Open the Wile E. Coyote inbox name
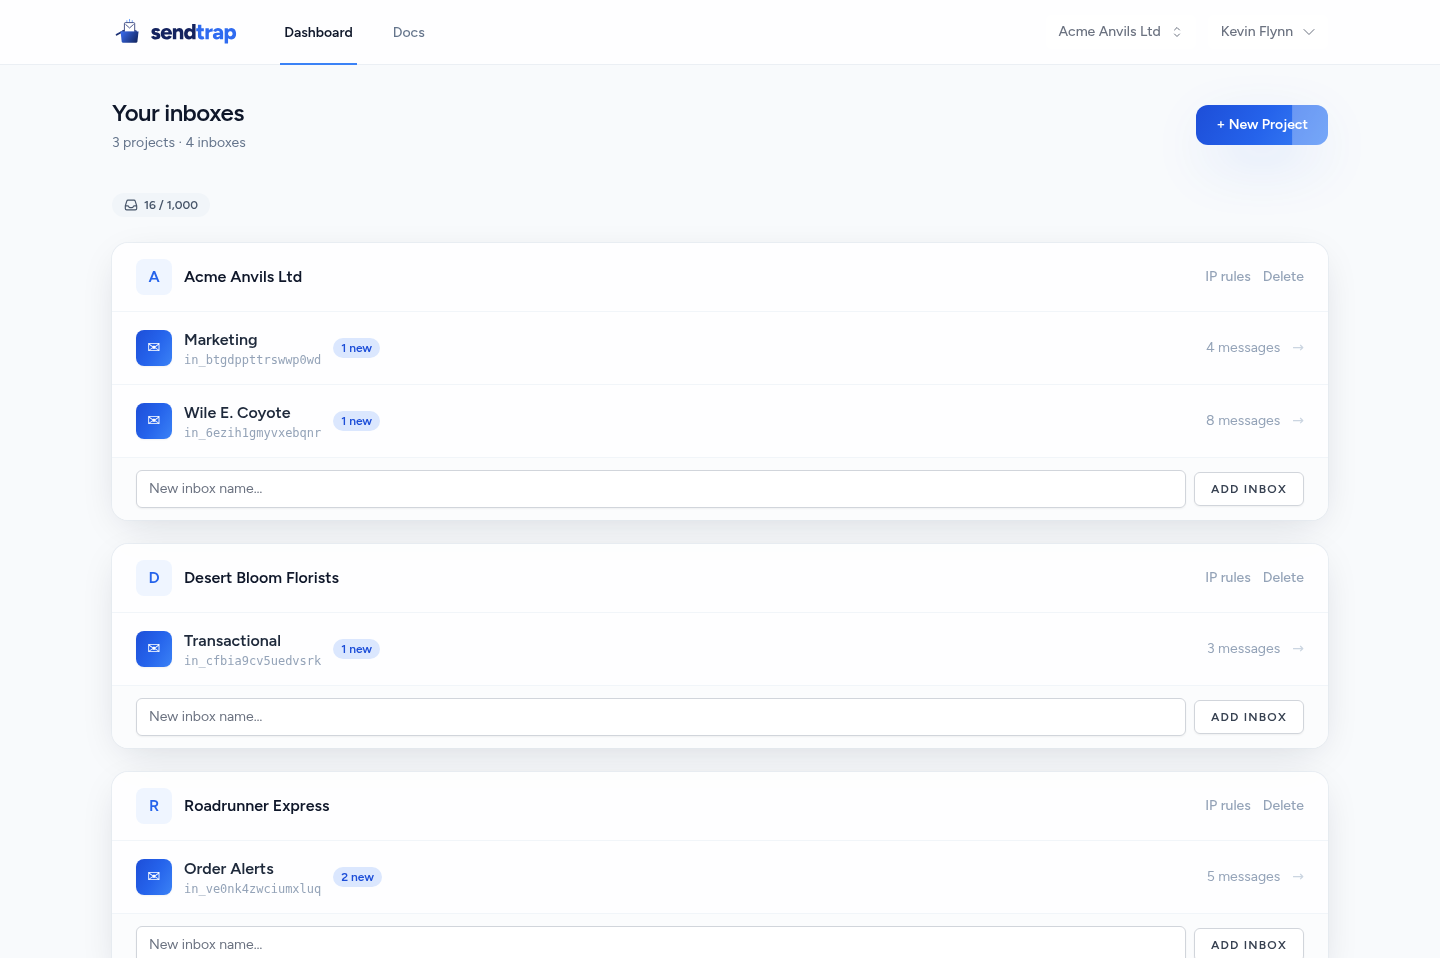Image resolution: width=1440 pixels, height=958 pixels. click(x=237, y=413)
